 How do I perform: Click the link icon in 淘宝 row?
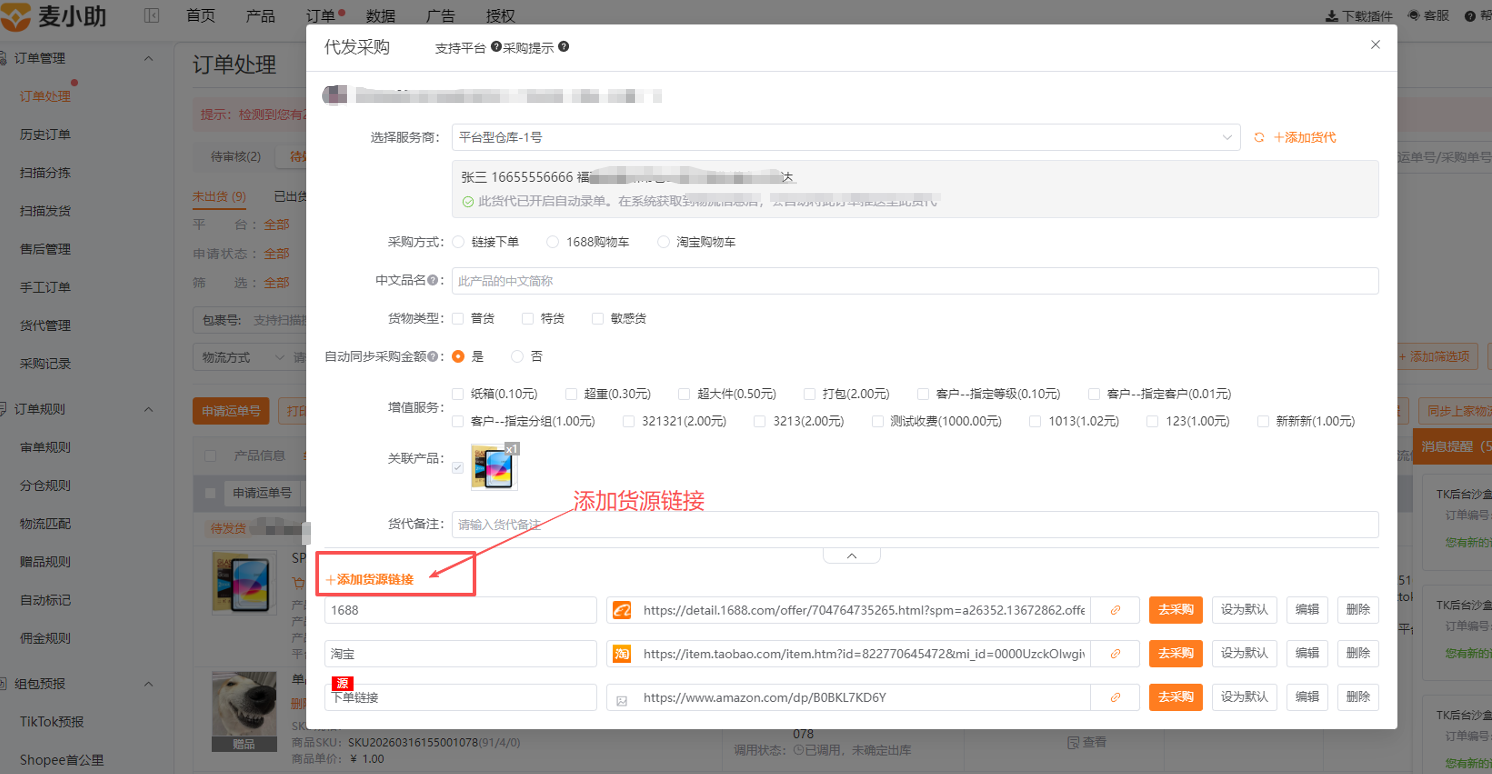pyautogui.click(x=1115, y=654)
